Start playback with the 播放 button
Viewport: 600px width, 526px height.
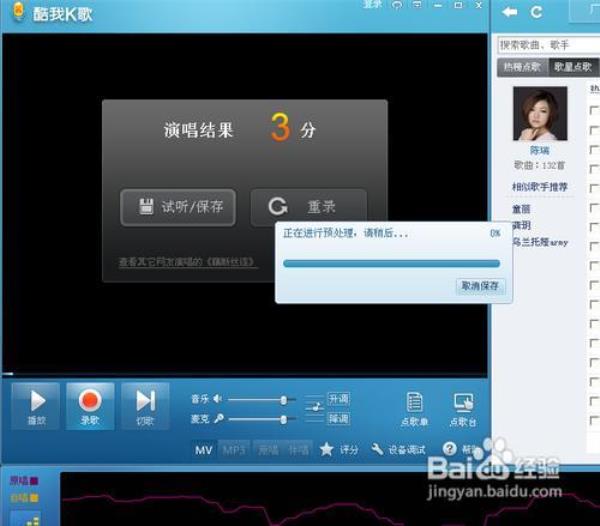tap(36, 406)
